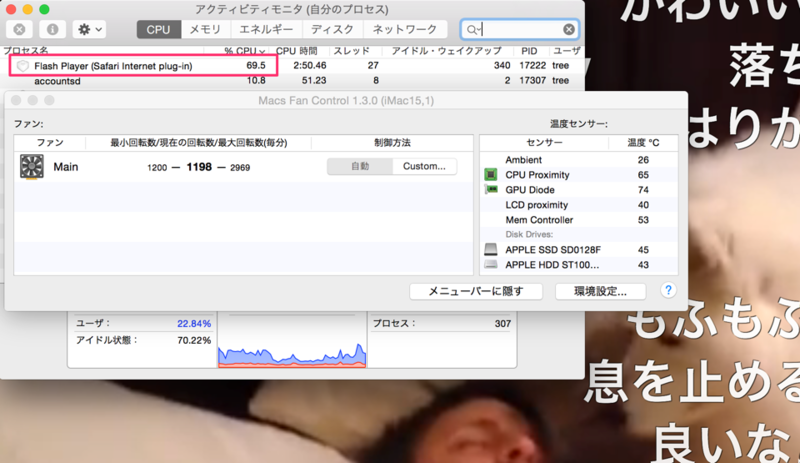Viewport: 800px width, 463px height.
Task: Click the GPU Diode card icon
Action: 491,189
